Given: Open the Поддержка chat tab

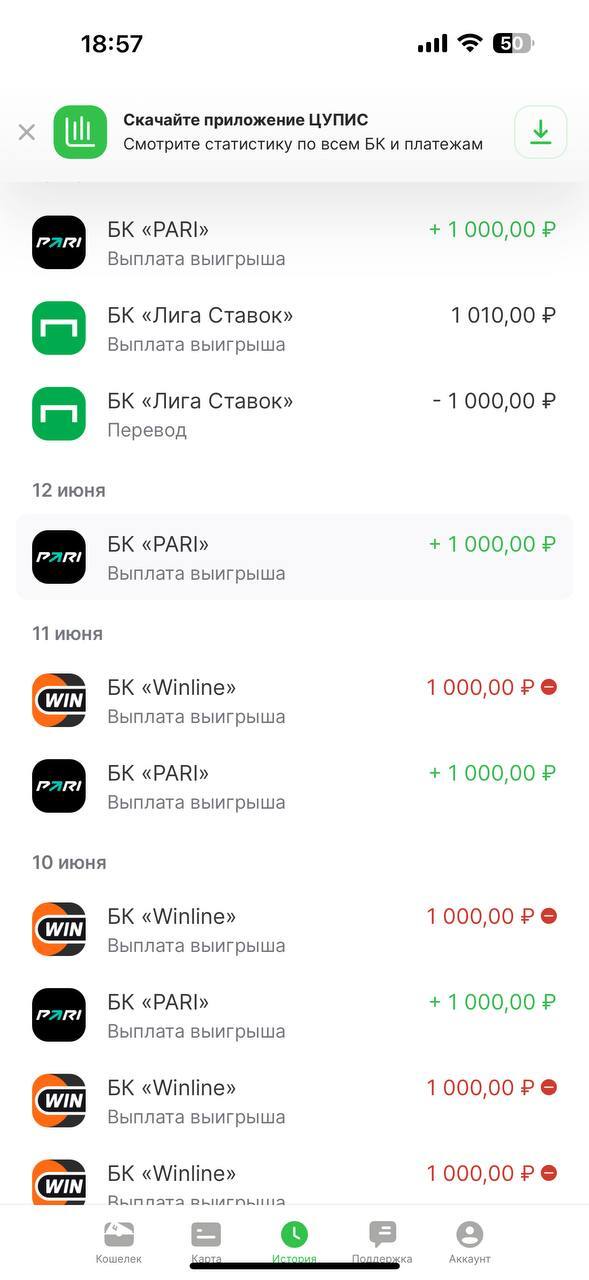Looking at the screenshot, I should [x=382, y=1243].
